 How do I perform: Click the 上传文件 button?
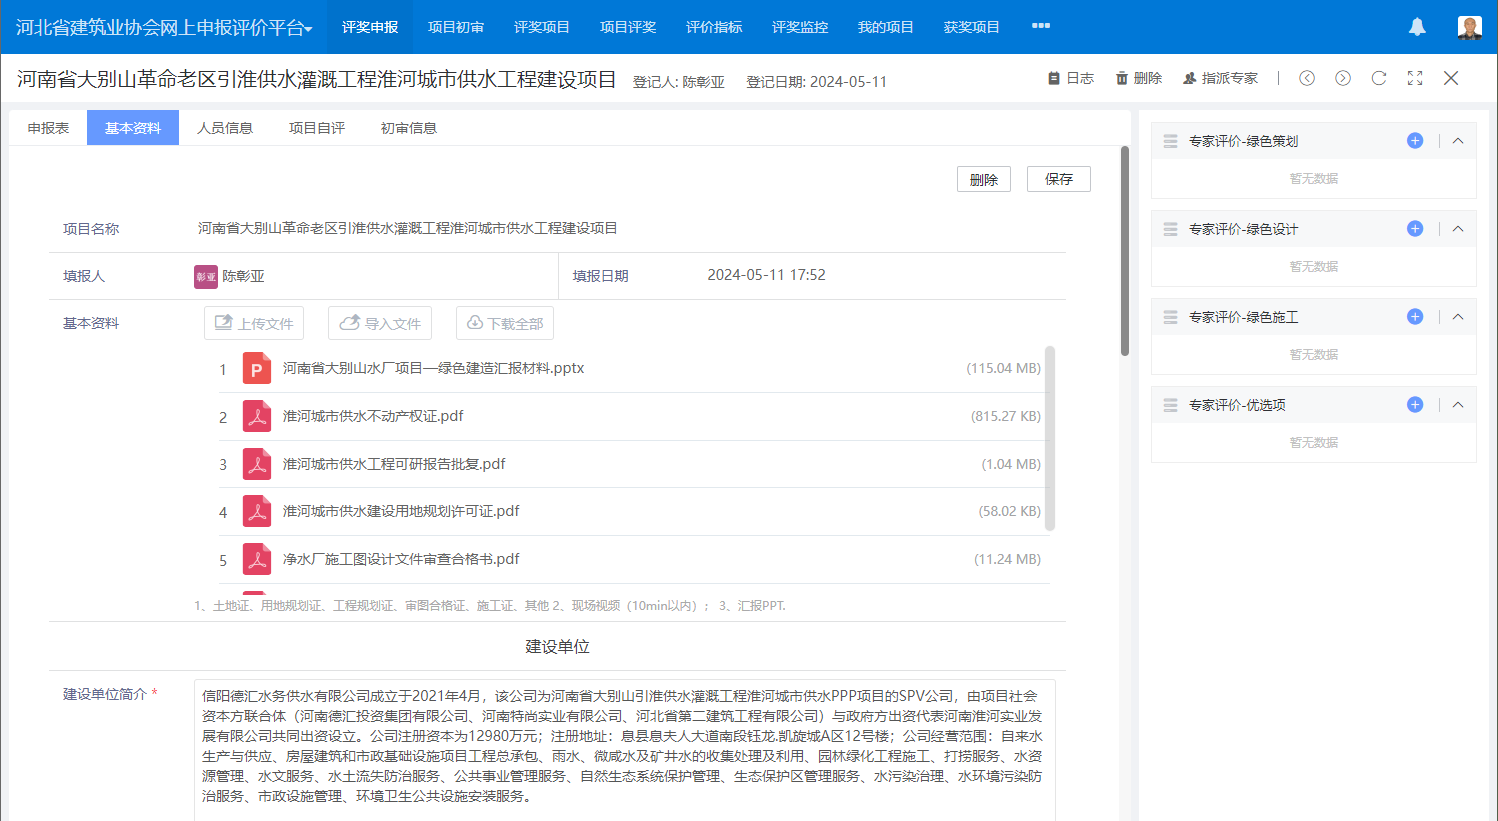pos(254,323)
